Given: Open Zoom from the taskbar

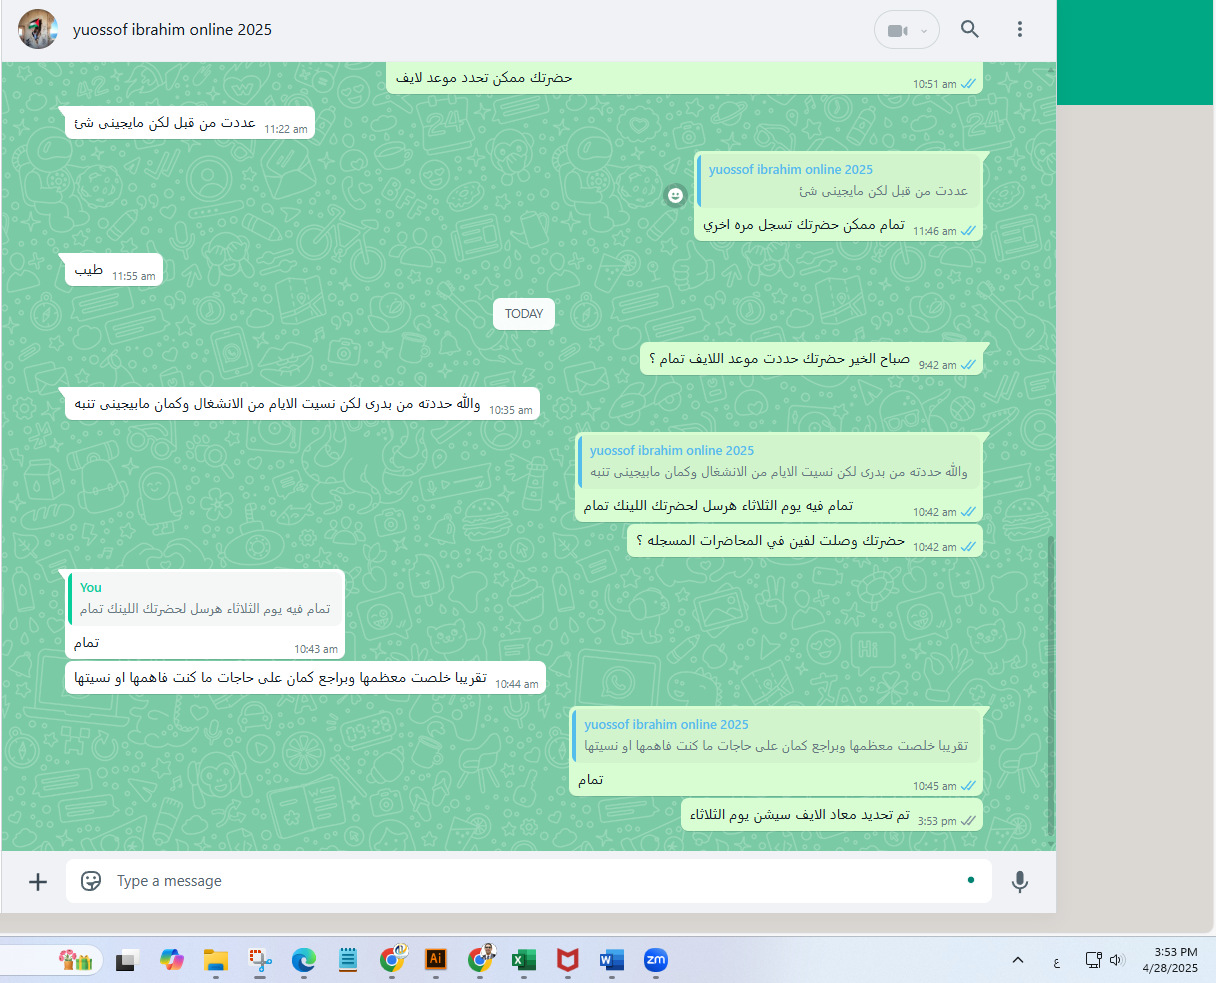Looking at the screenshot, I should [656, 960].
